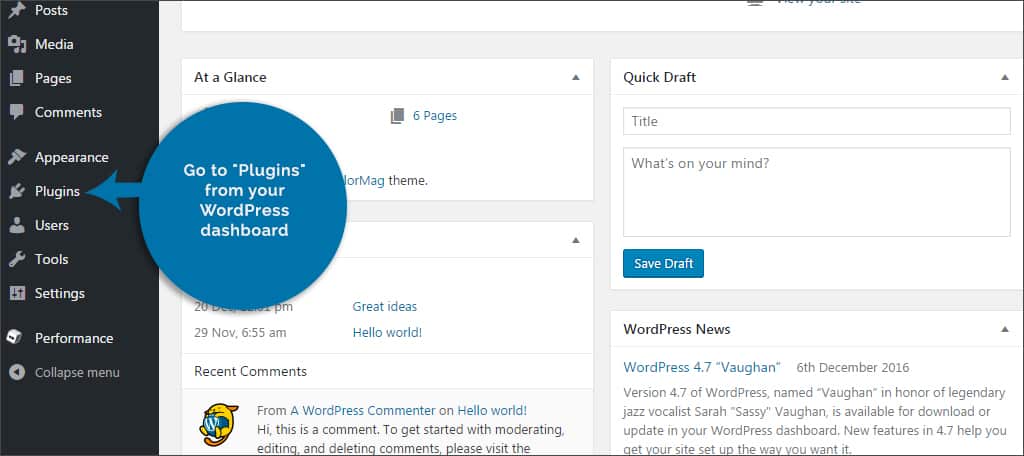Collapse the At a Glance panel
1024x456 pixels.
point(575,77)
